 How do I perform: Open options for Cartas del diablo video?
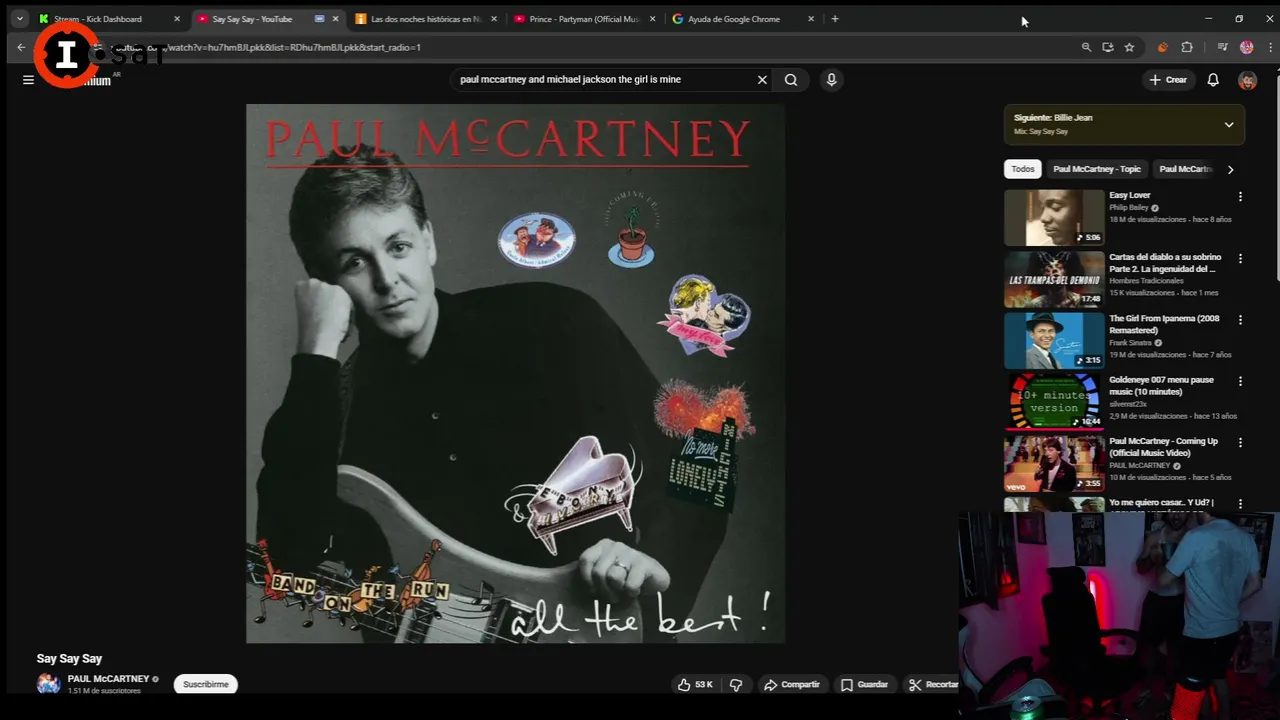1240,258
